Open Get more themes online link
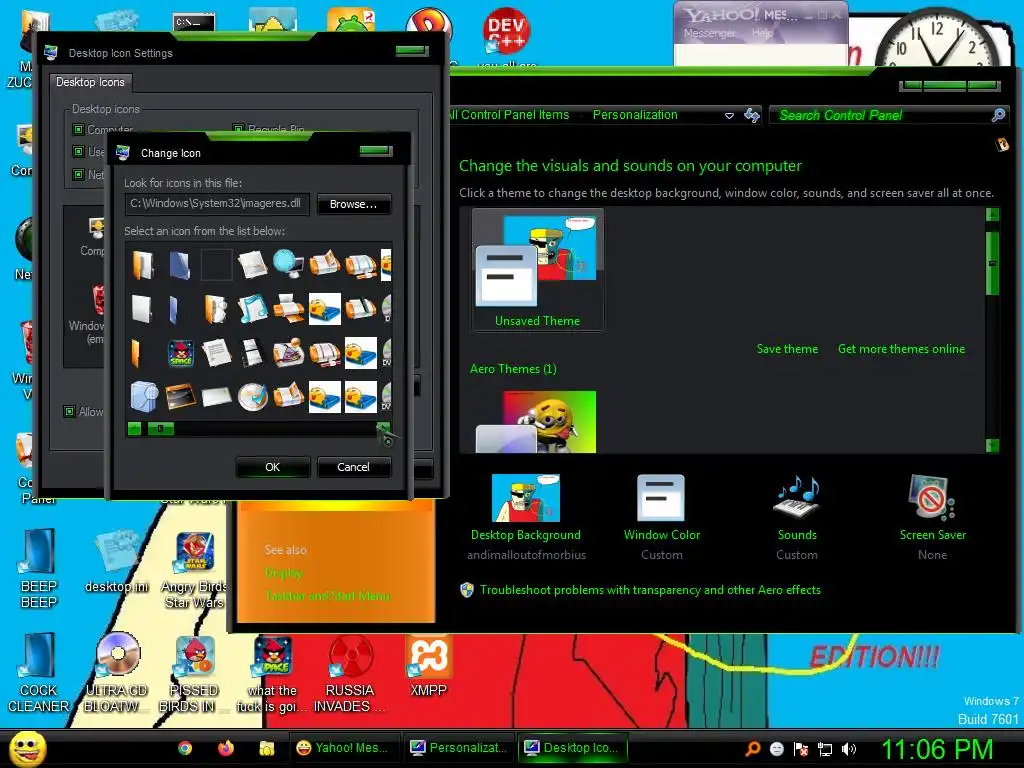Screen dimensions: 1024x768 point(901,349)
